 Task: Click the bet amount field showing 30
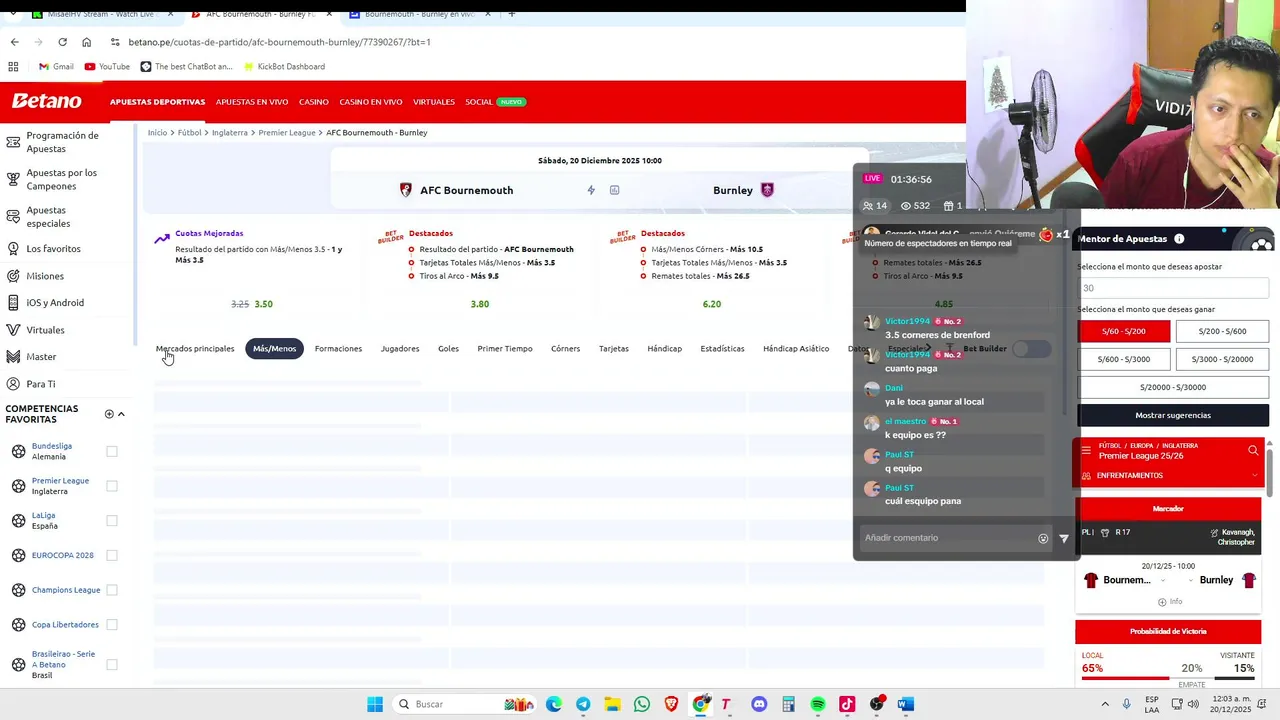pyautogui.click(x=1173, y=288)
